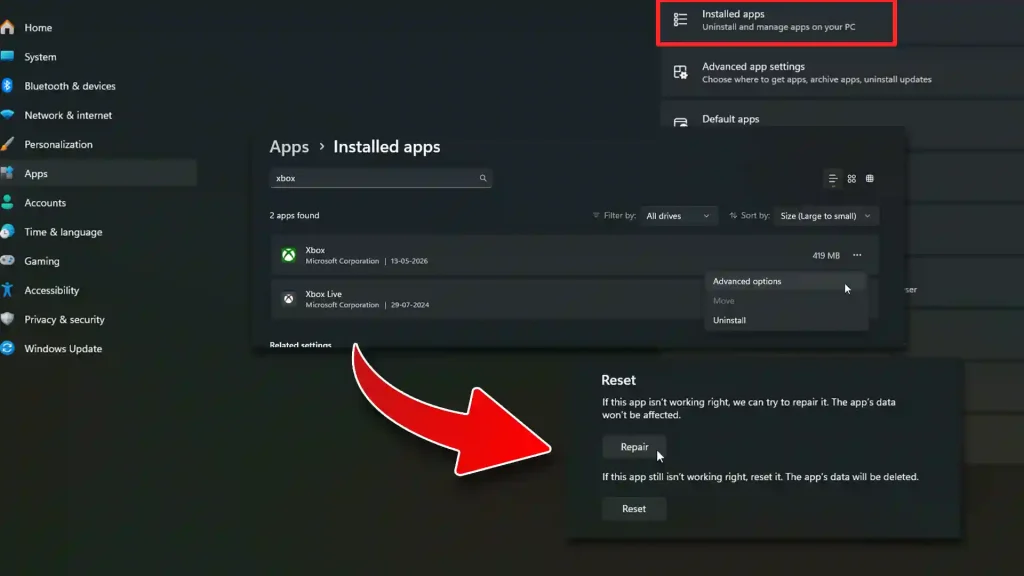Click the Time & language globe icon

[x=8, y=231]
